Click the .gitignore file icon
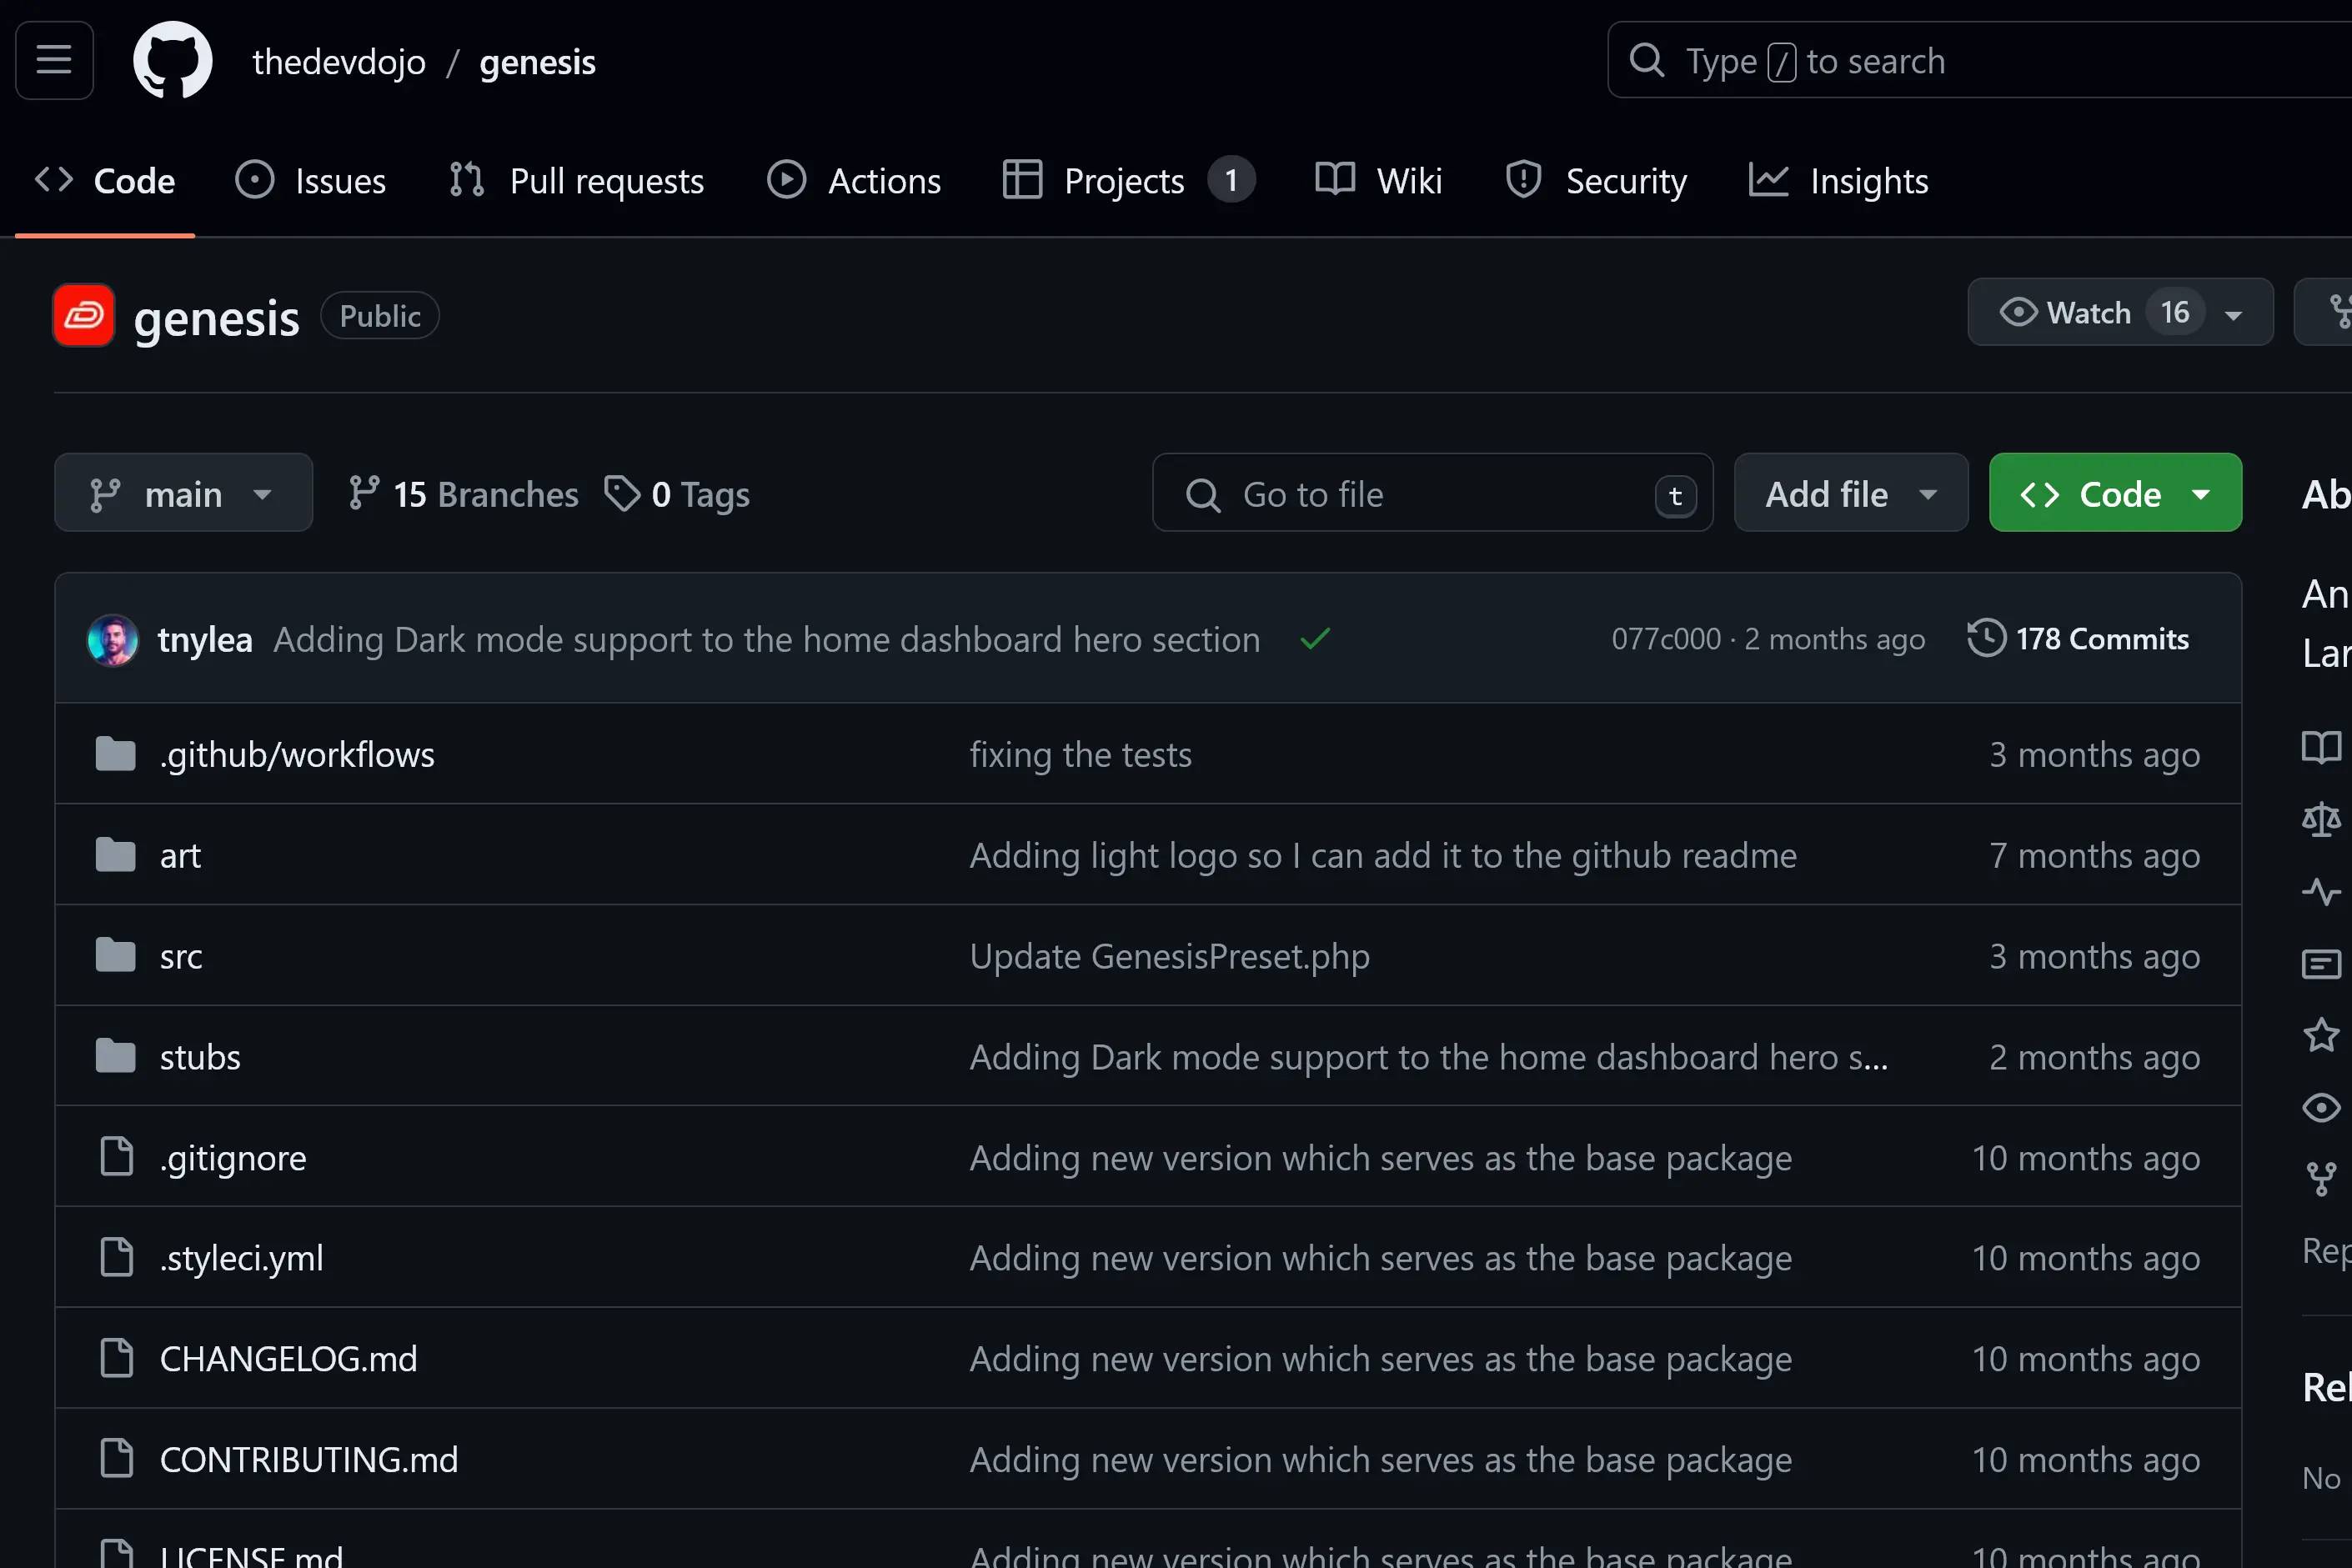Image resolution: width=2352 pixels, height=1568 pixels. tap(117, 1157)
